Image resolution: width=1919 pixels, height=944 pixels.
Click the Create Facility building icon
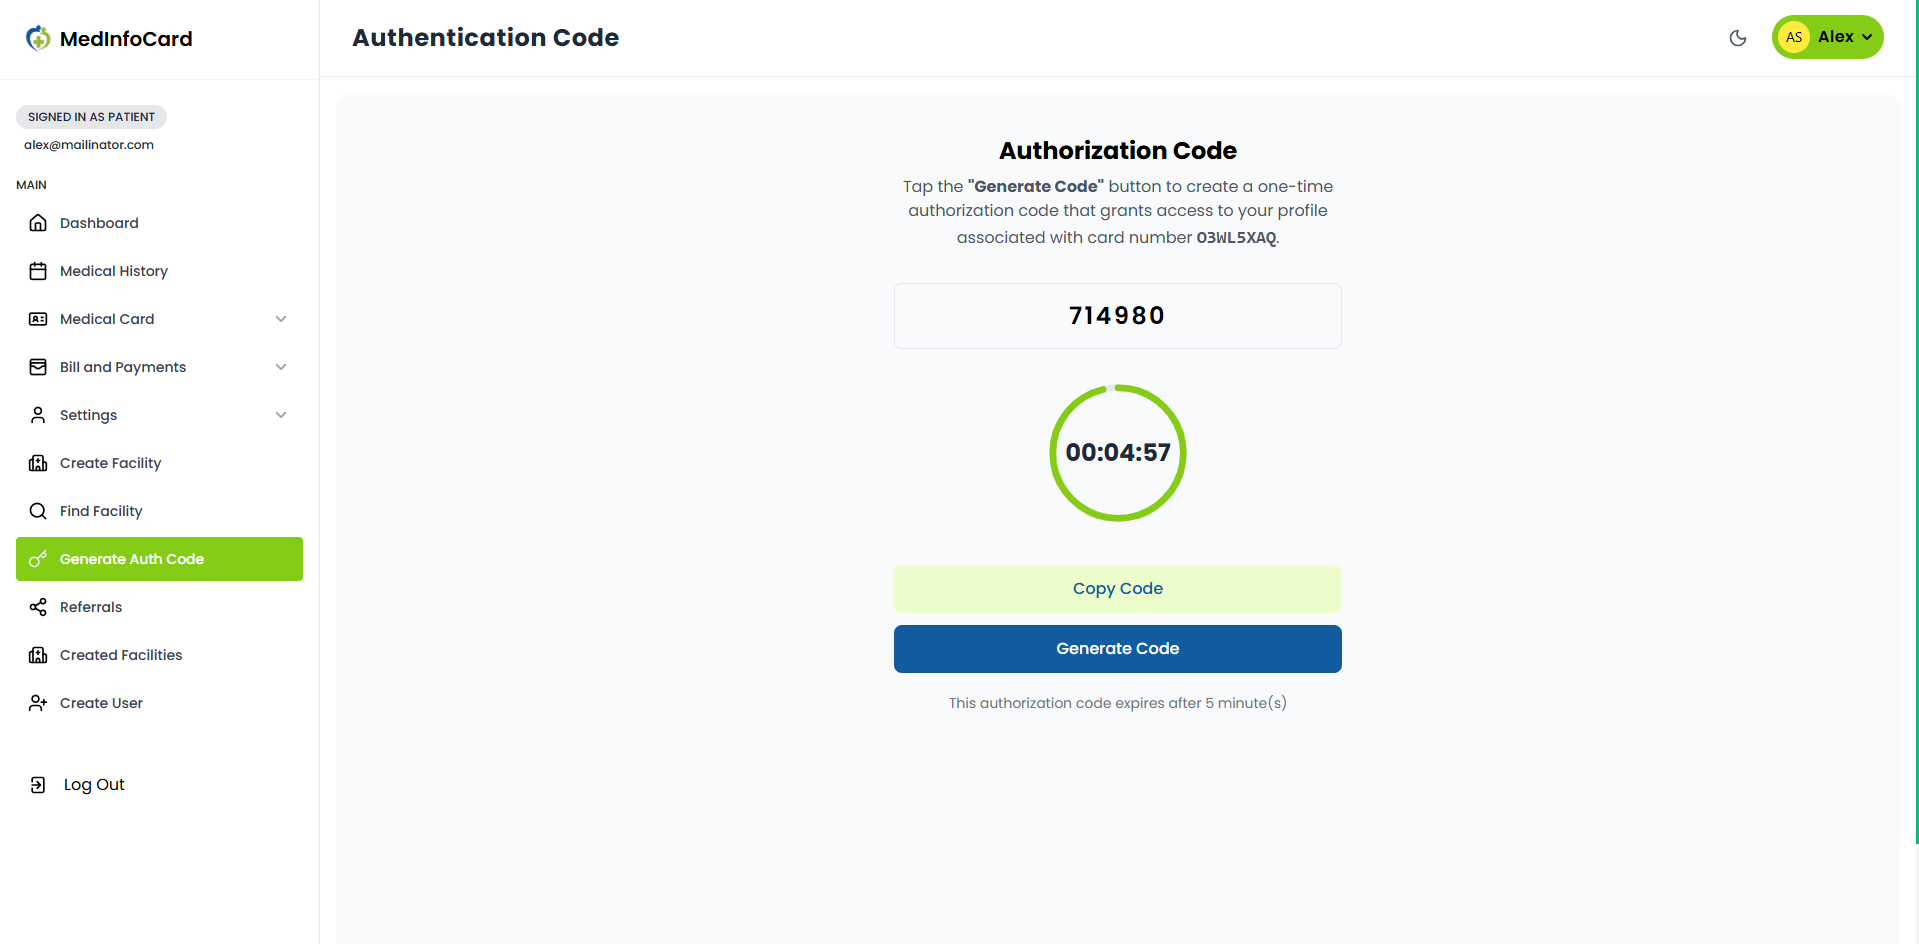[38, 463]
